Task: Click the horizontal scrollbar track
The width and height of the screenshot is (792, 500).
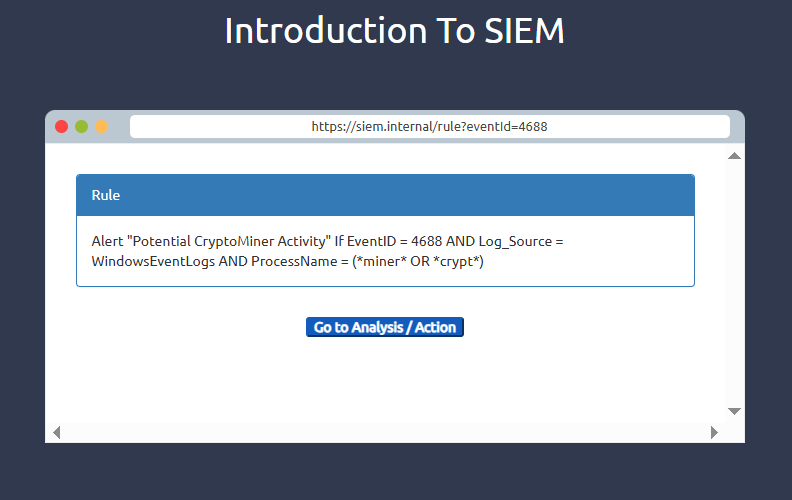Action: point(385,432)
